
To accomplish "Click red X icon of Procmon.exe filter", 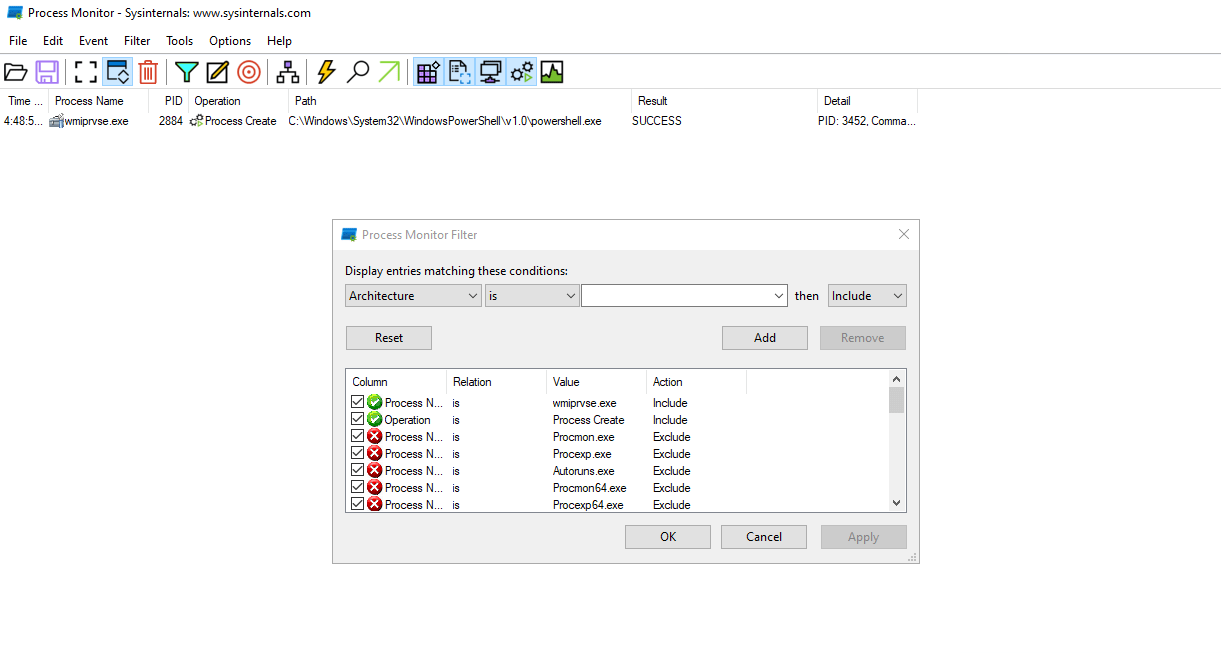I will (375, 436).
